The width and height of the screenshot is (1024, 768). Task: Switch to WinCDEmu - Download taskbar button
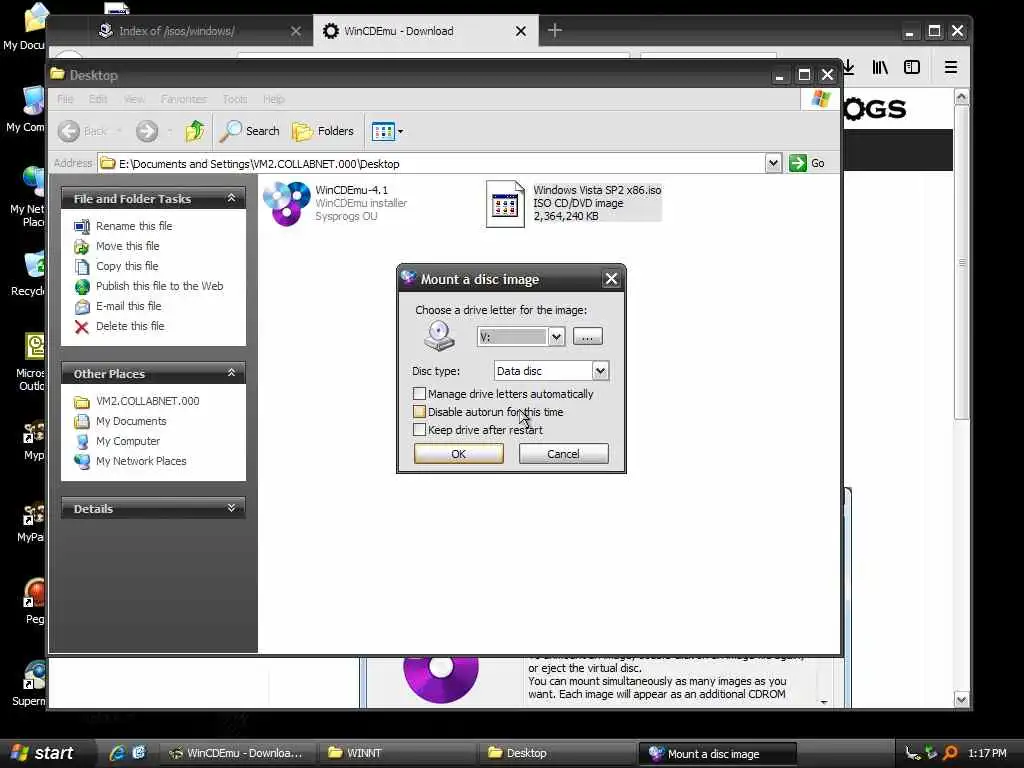click(236, 753)
